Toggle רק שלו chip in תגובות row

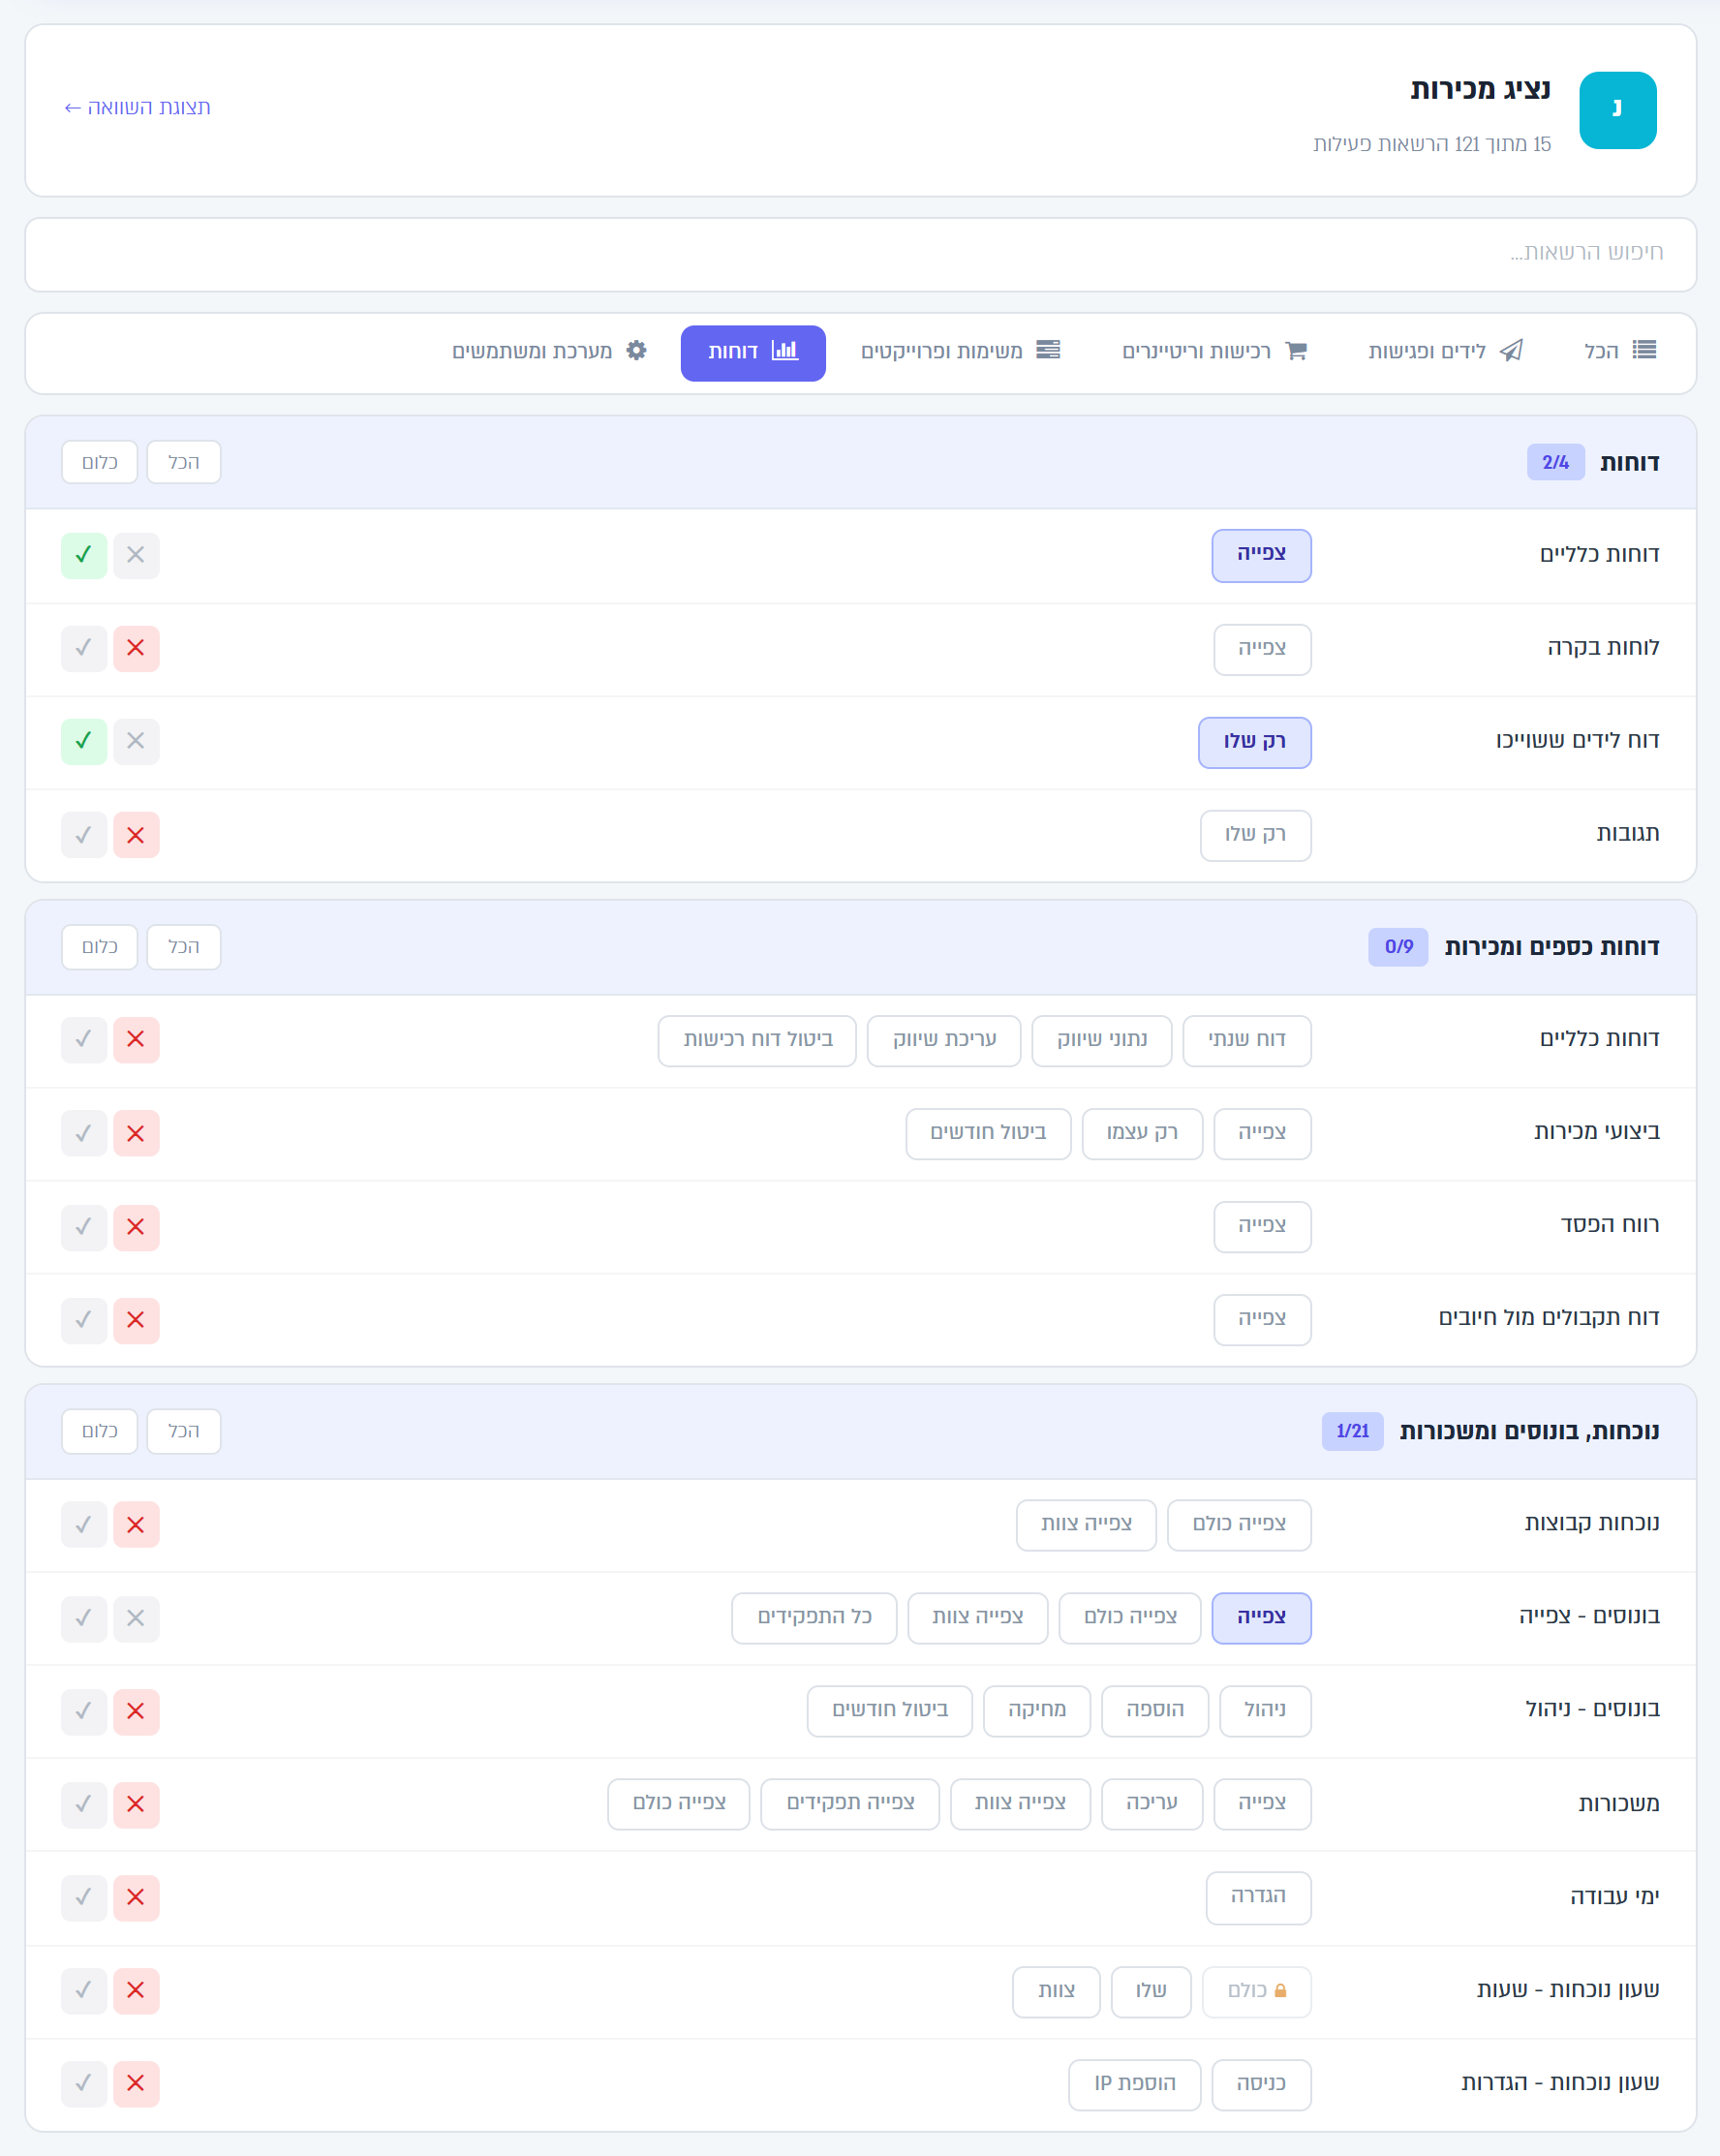[x=1255, y=835]
